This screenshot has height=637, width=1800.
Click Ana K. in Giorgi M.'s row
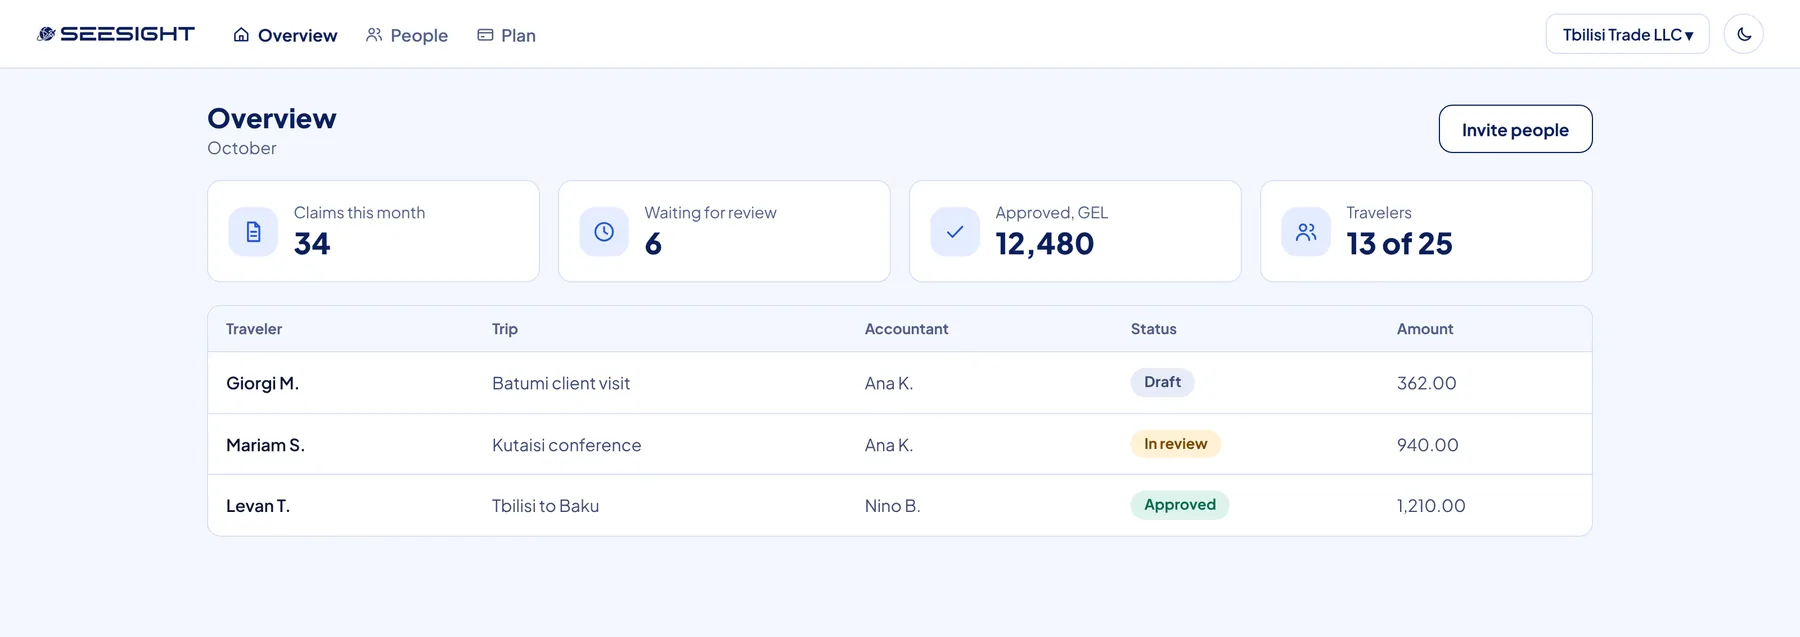click(889, 383)
